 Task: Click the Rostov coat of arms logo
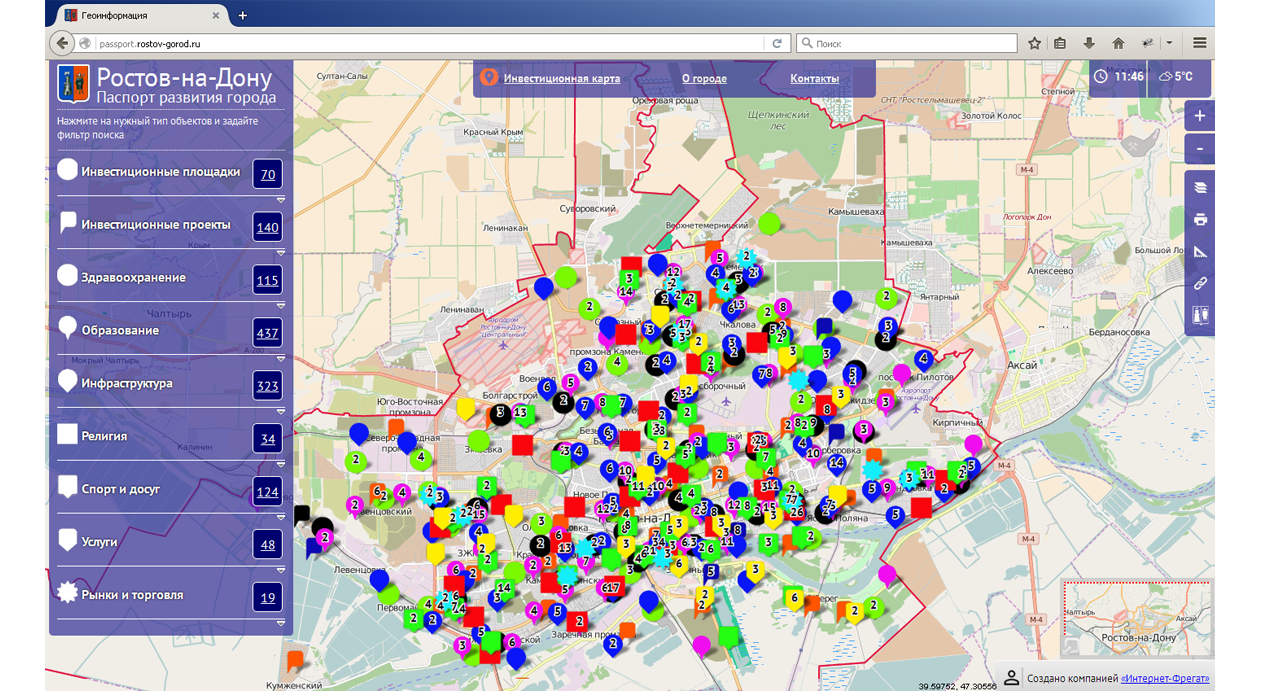(x=71, y=82)
